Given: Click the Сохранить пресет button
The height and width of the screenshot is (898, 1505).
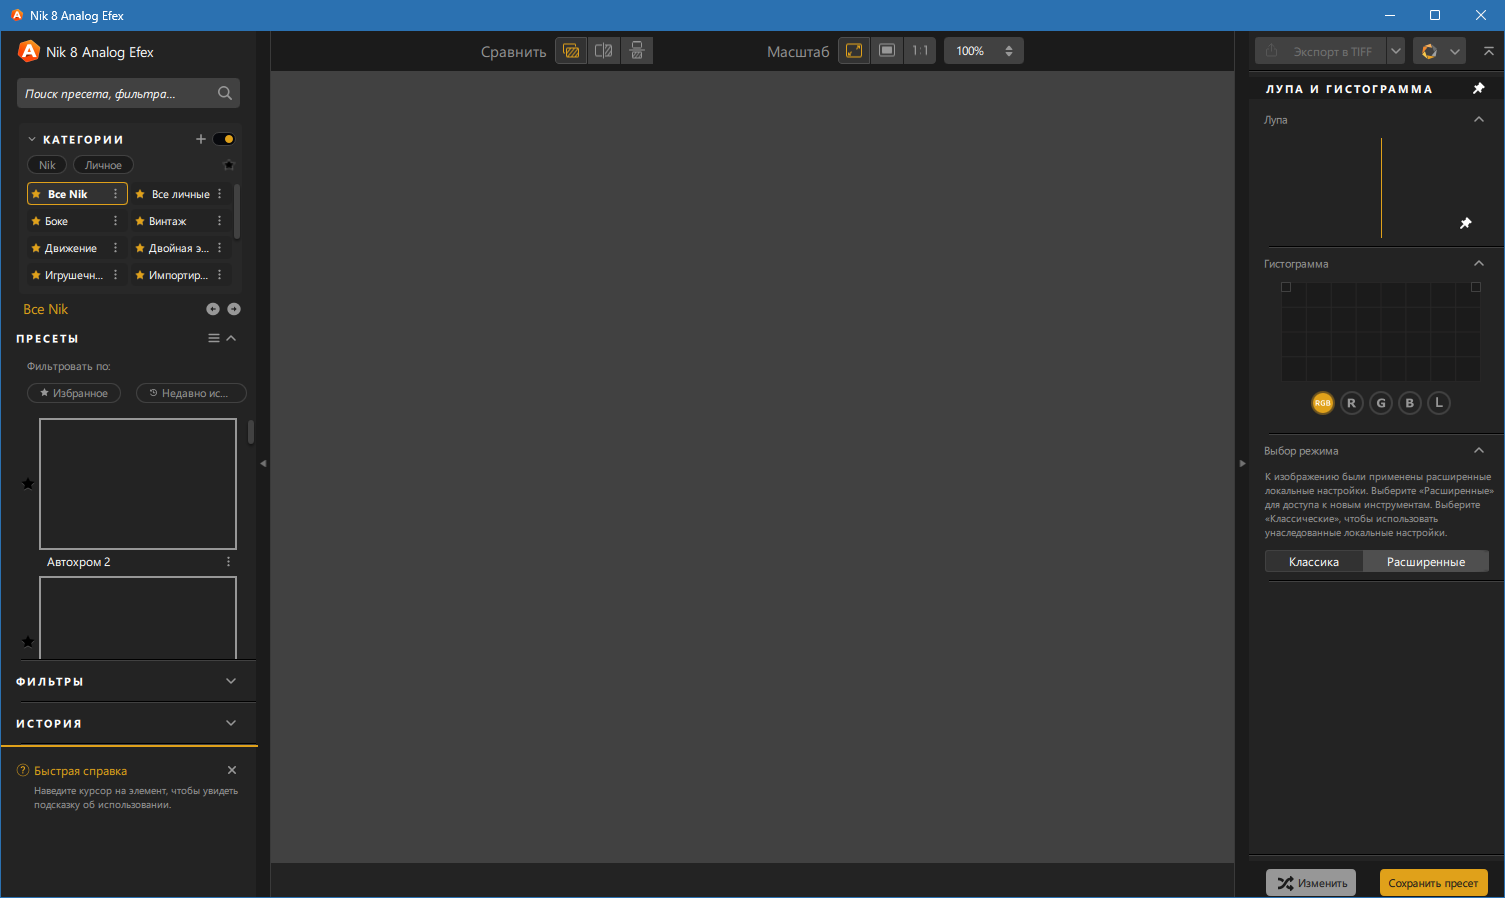Looking at the screenshot, I should click(x=1433, y=883).
